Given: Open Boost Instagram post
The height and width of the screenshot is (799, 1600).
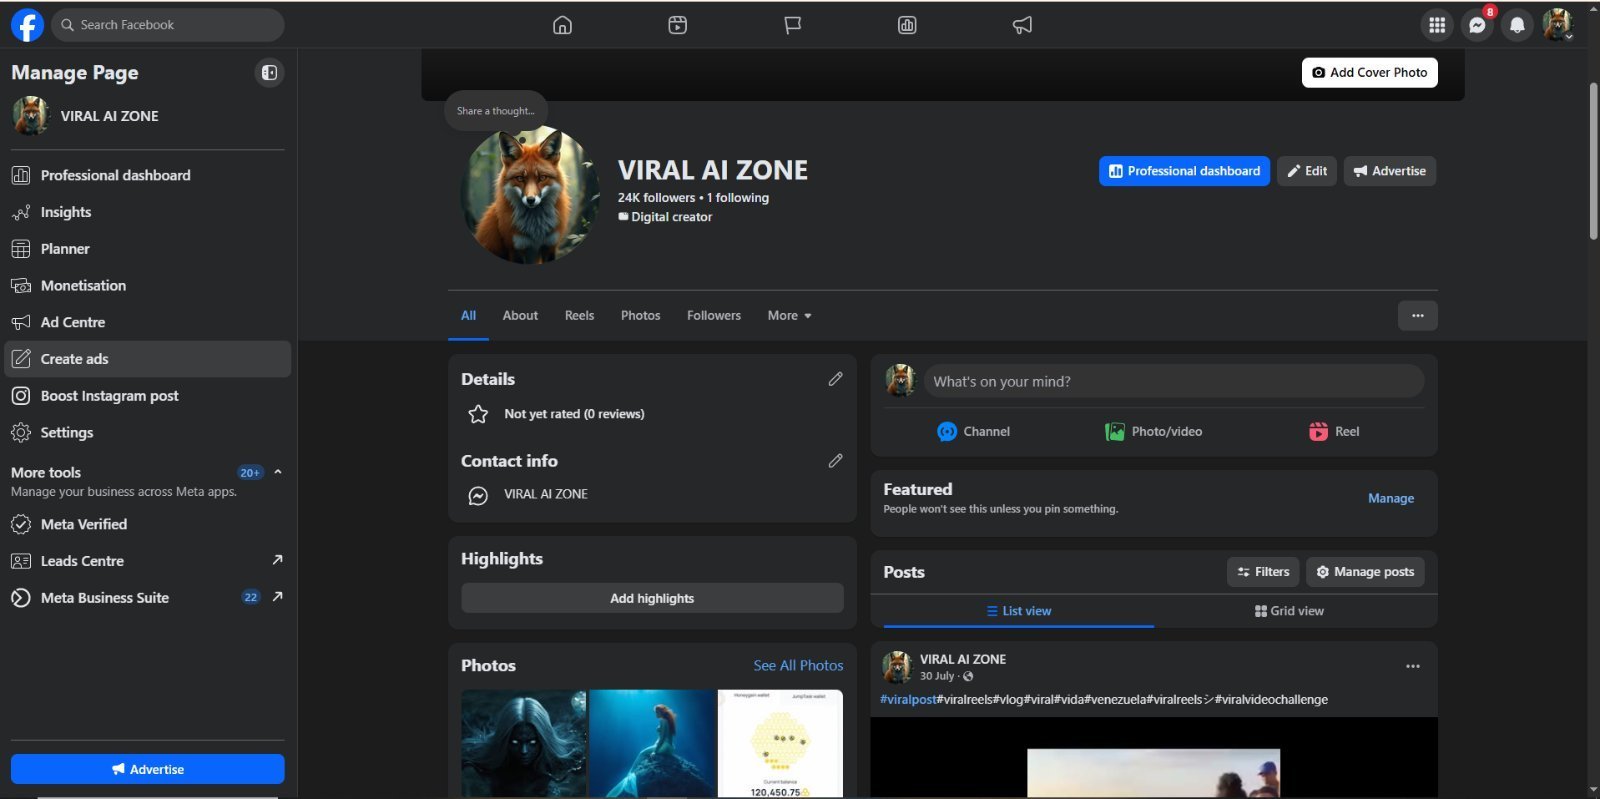Looking at the screenshot, I should click(x=148, y=396).
